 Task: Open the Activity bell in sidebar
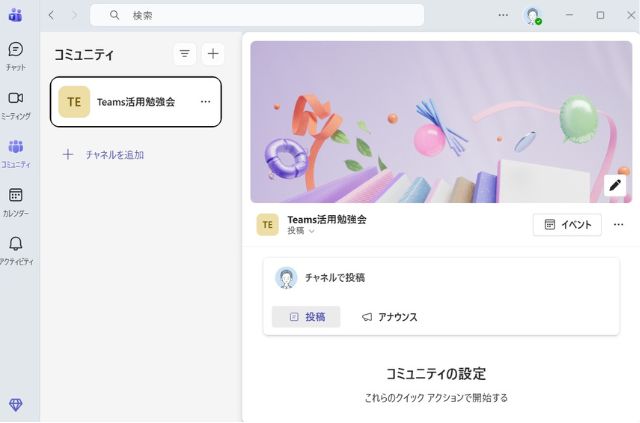coord(16,249)
